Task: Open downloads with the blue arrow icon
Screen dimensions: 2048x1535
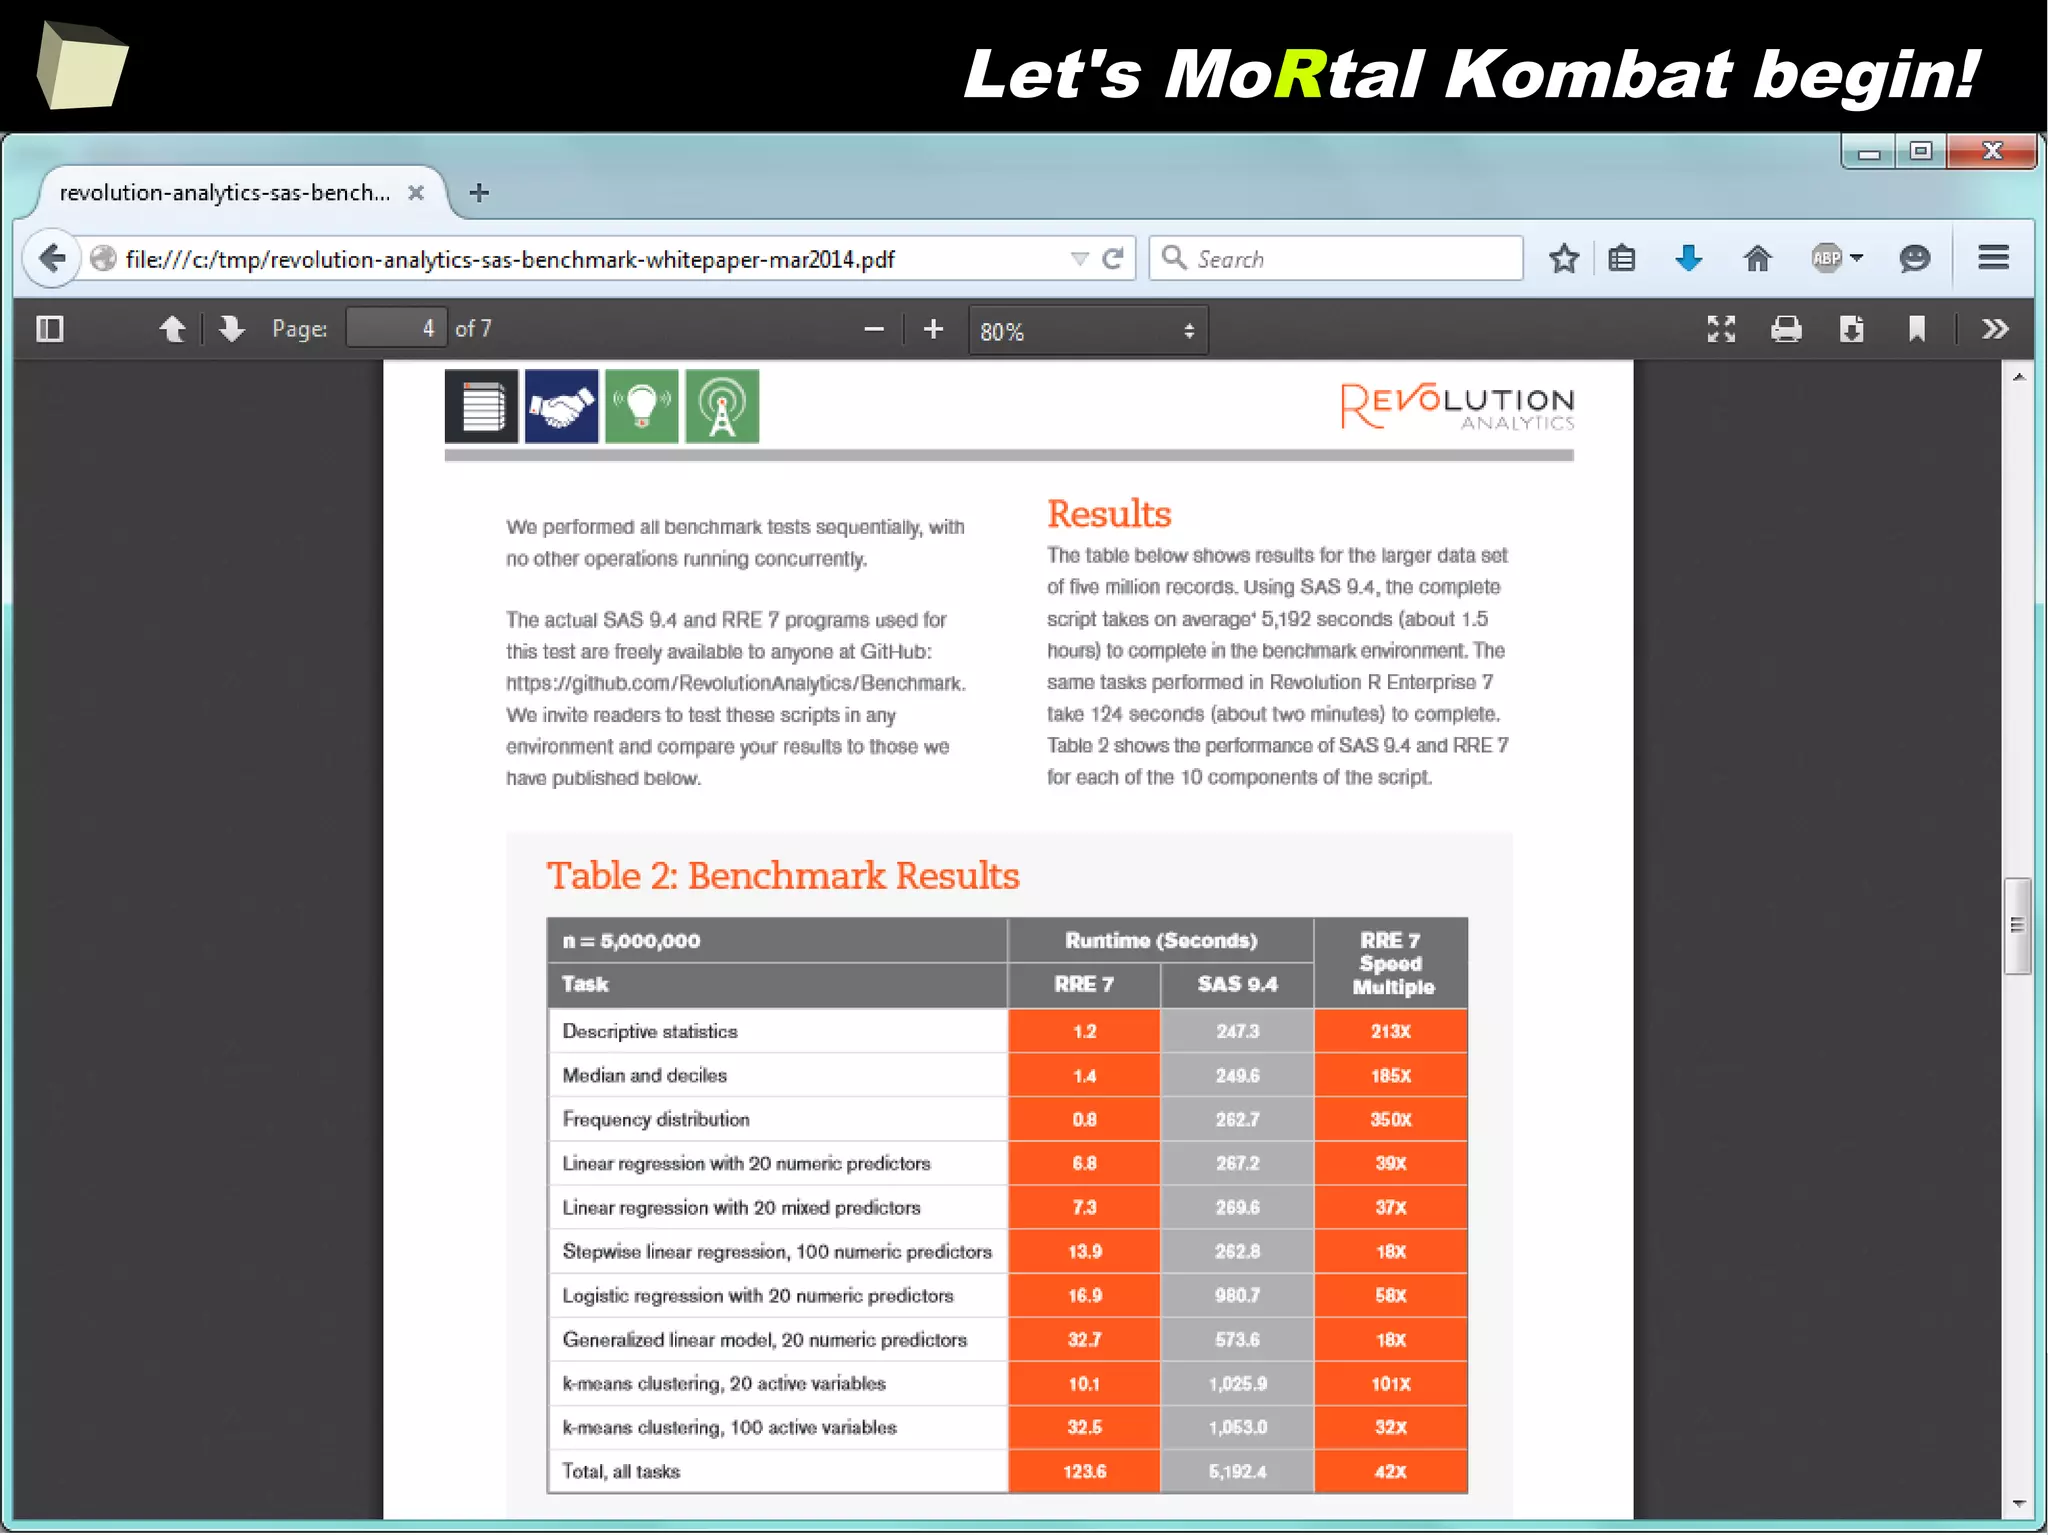Action: (x=1689, y=259)
